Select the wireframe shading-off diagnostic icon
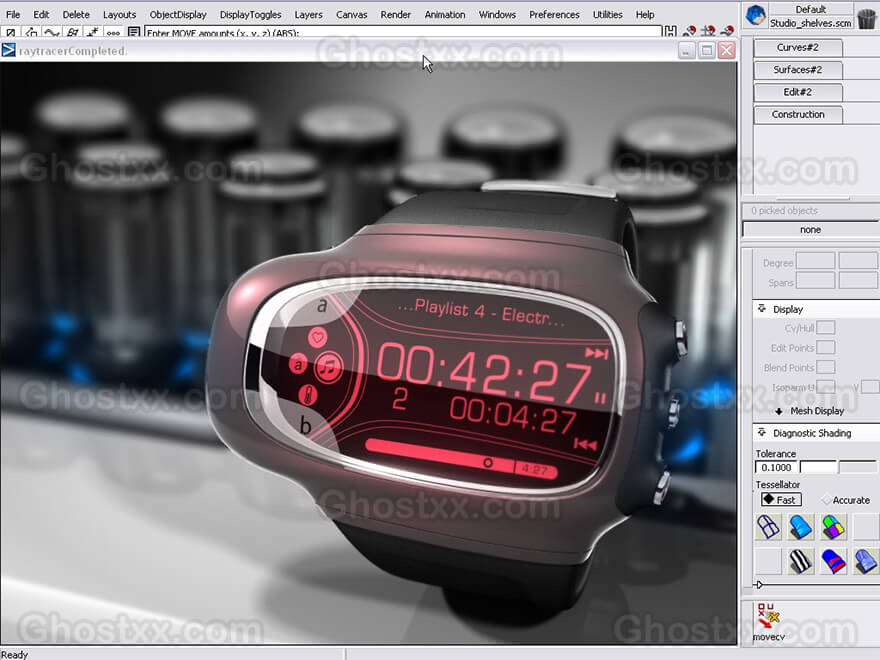Image resolution: width=880 pixels, height=660 pixels. [x=768, y=528]
